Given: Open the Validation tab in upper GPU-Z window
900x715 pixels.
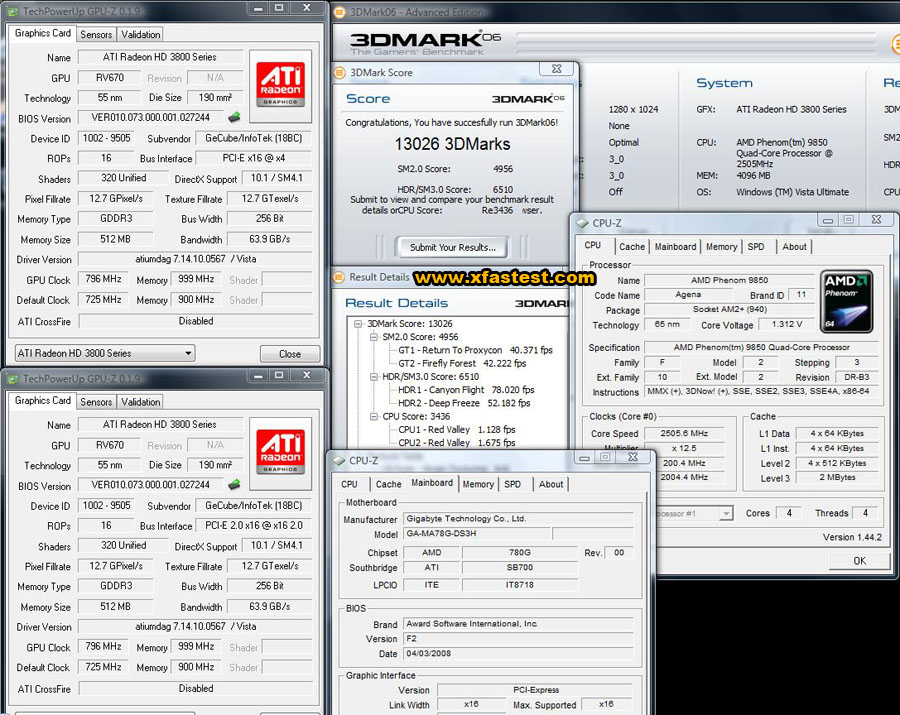Looking at the screenshot, I should coord(141,34).
